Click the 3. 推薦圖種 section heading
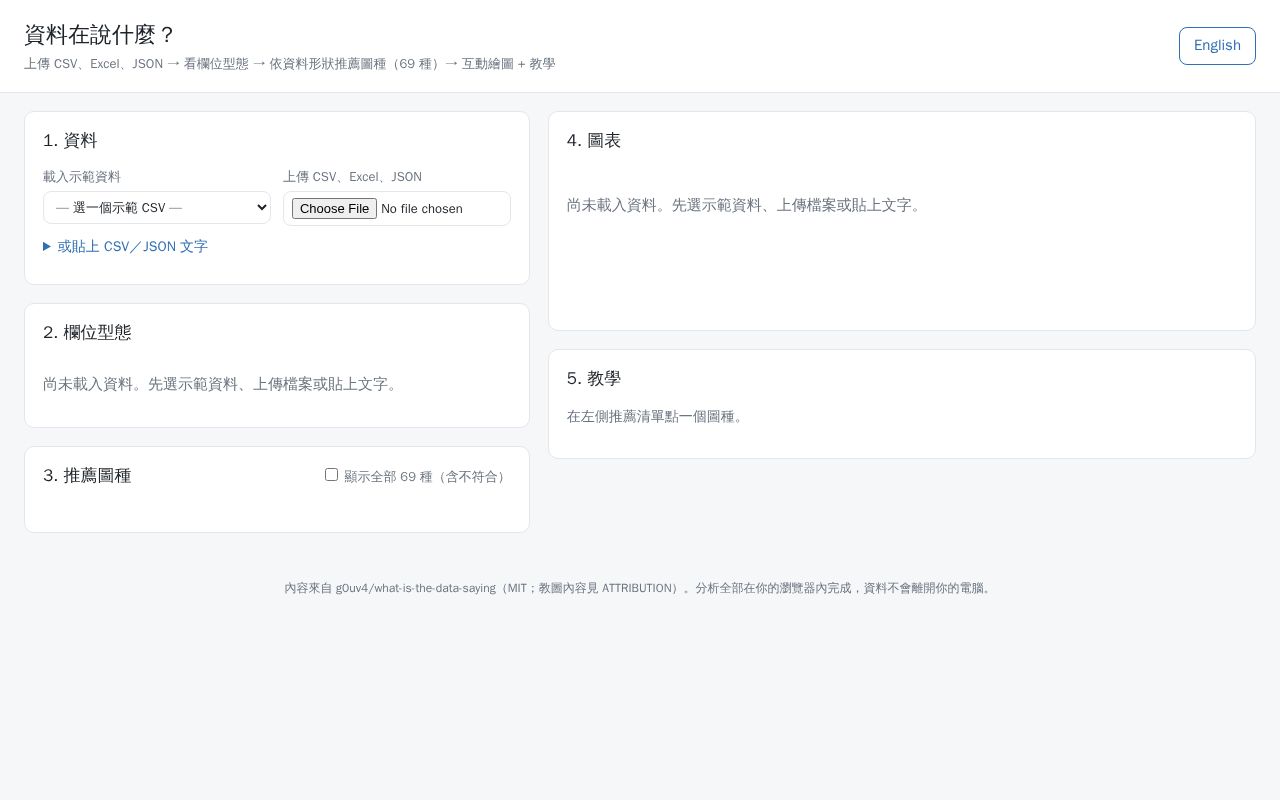This screenshot has width=1280, height=800. [87, 476]
